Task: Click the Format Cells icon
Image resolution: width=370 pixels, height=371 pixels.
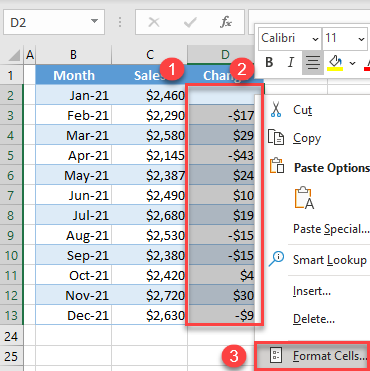Action: point(277,355)
